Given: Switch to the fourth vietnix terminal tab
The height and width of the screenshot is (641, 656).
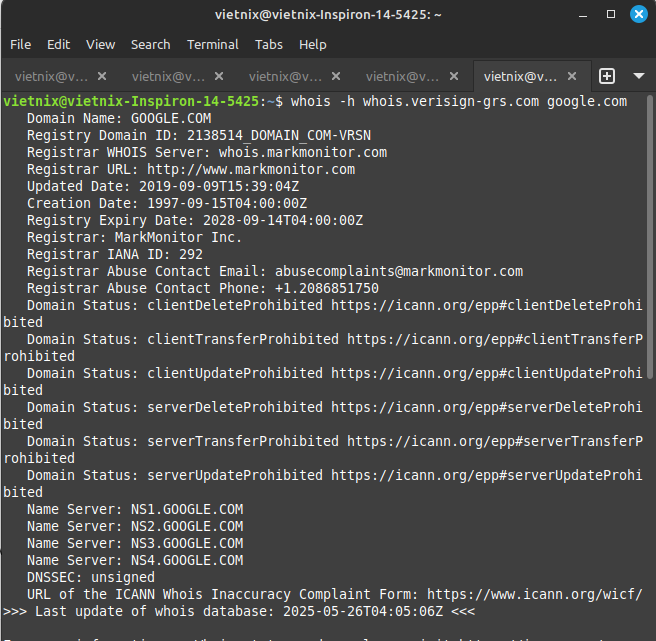Looking at the screenshot, I should [402, 77].
